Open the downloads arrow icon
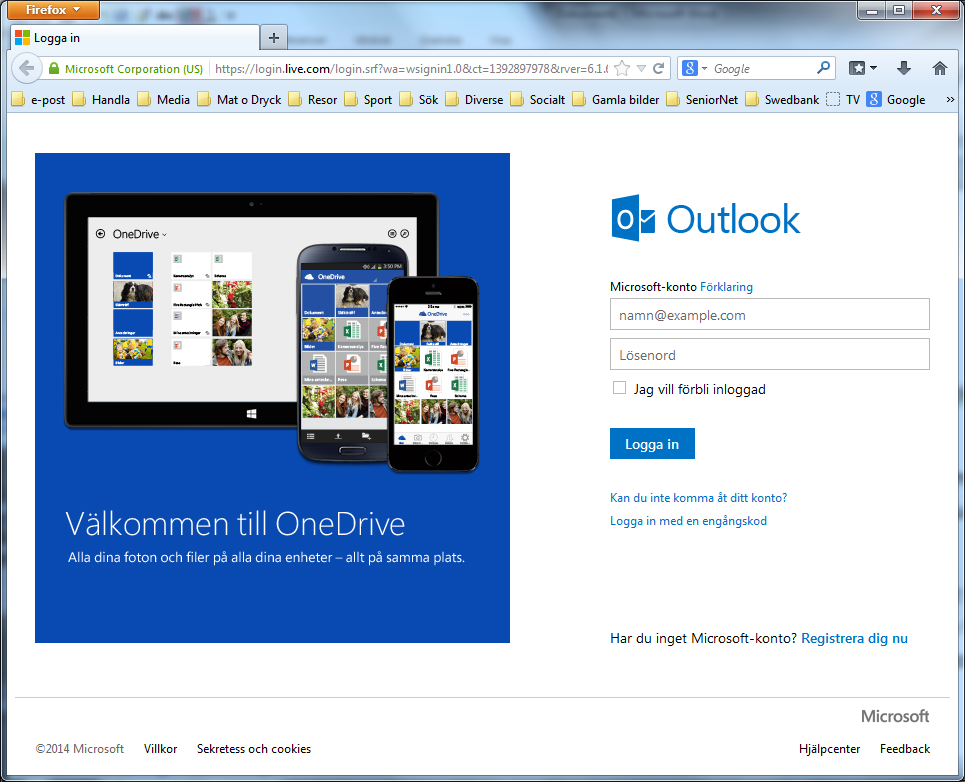Viewport: 965px width, 782px height. point(903,68)
